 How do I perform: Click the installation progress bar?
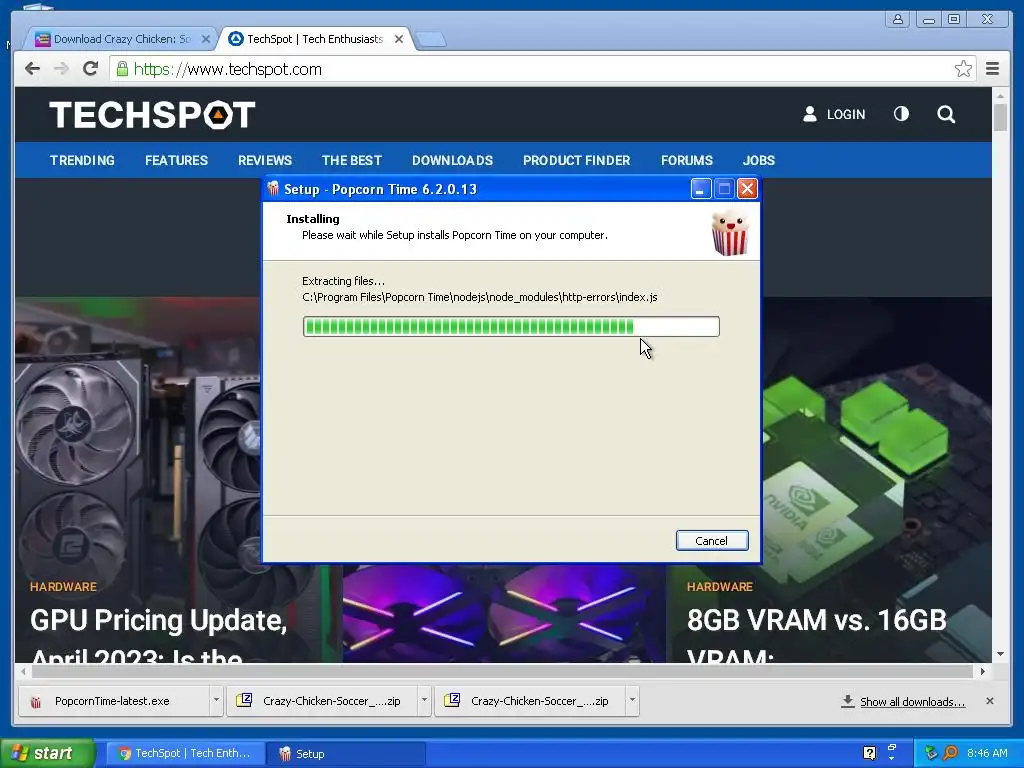point(511,327)
